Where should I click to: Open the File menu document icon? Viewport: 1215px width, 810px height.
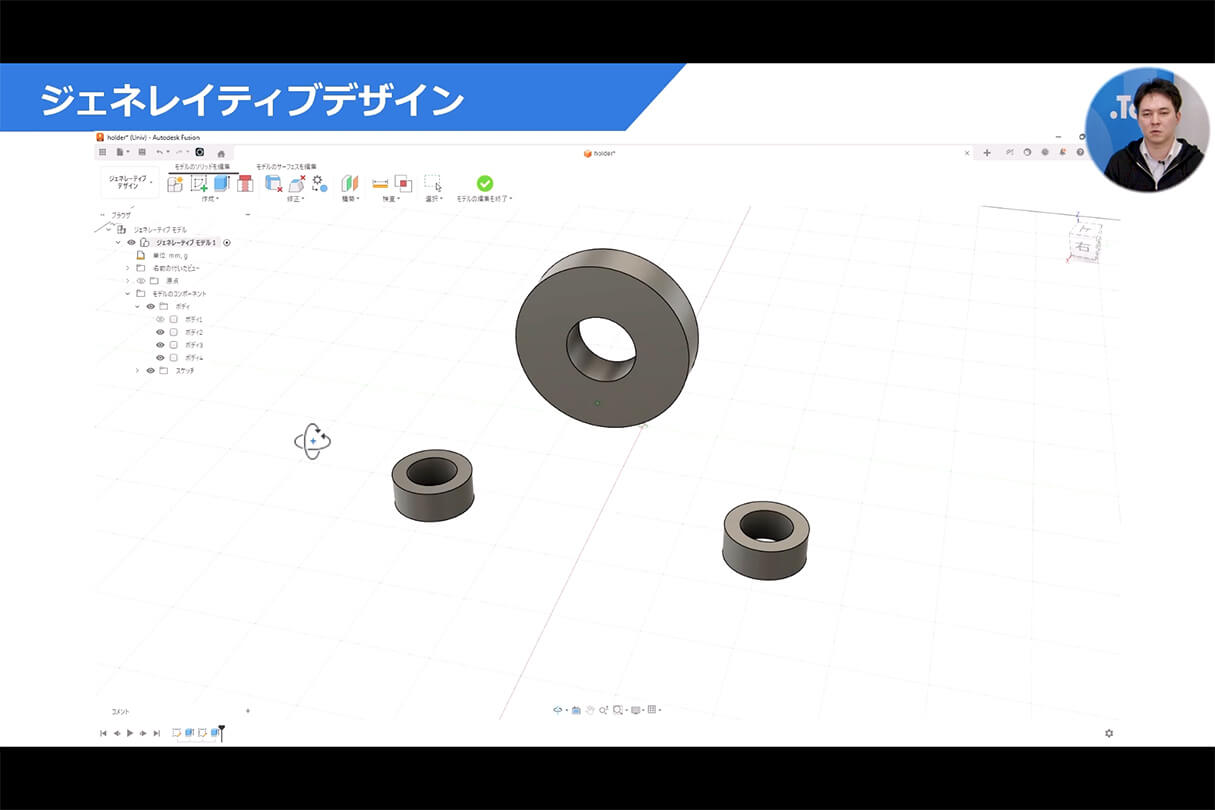(x=119, y=152)
